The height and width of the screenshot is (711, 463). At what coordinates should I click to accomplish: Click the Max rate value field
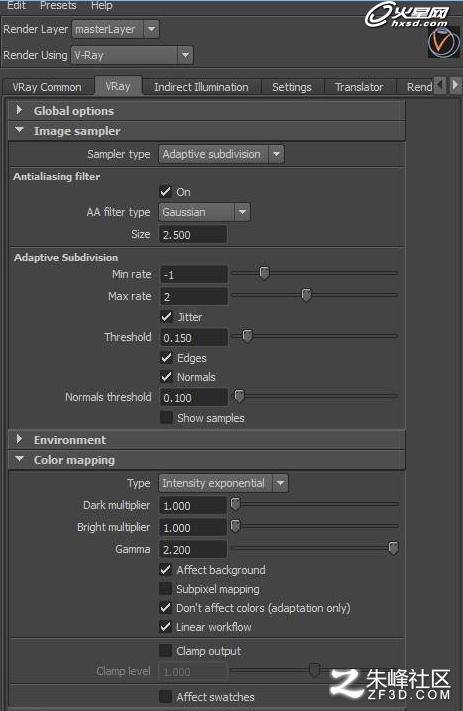click(194, 297)
